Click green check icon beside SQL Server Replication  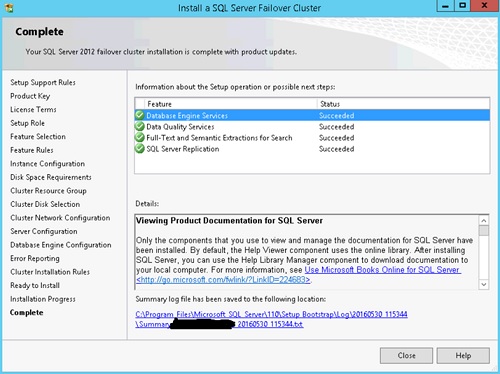pos(140,149)
